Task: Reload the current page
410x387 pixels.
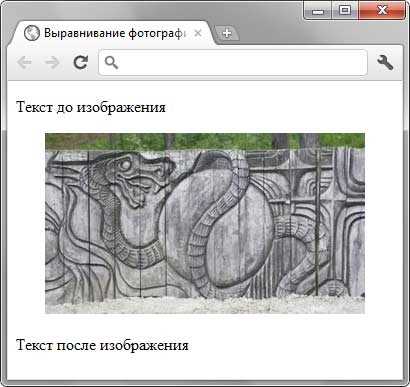Action: pos(81,62)
